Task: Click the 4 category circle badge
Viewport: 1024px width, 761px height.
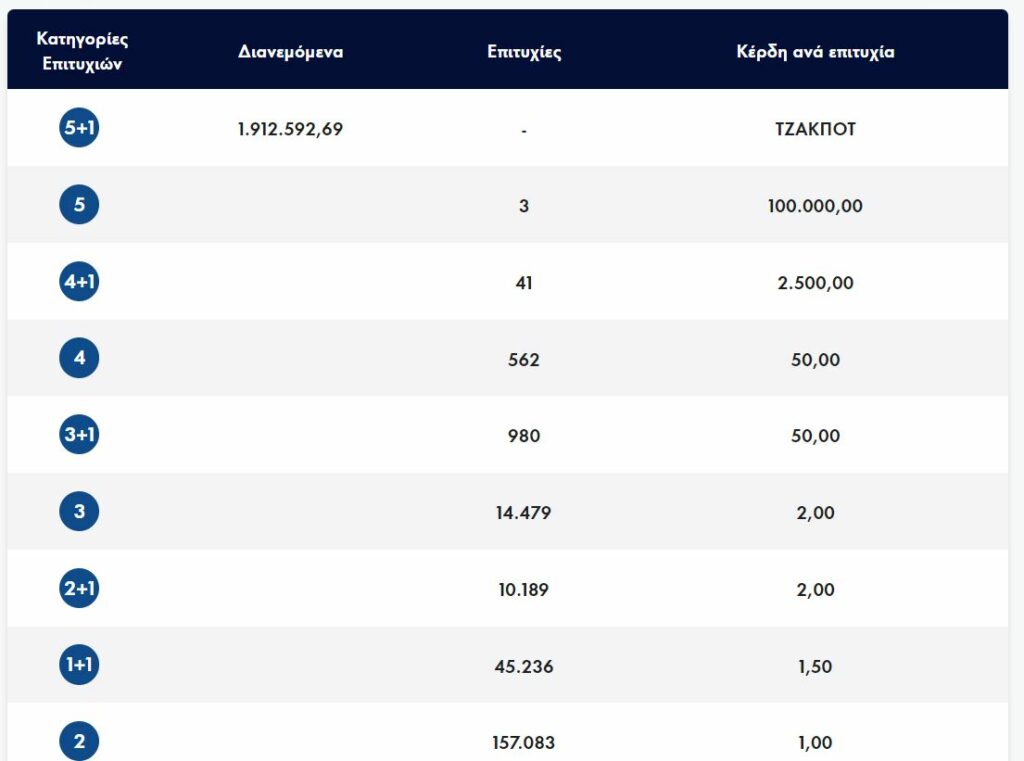Action: tap(79, 358)
